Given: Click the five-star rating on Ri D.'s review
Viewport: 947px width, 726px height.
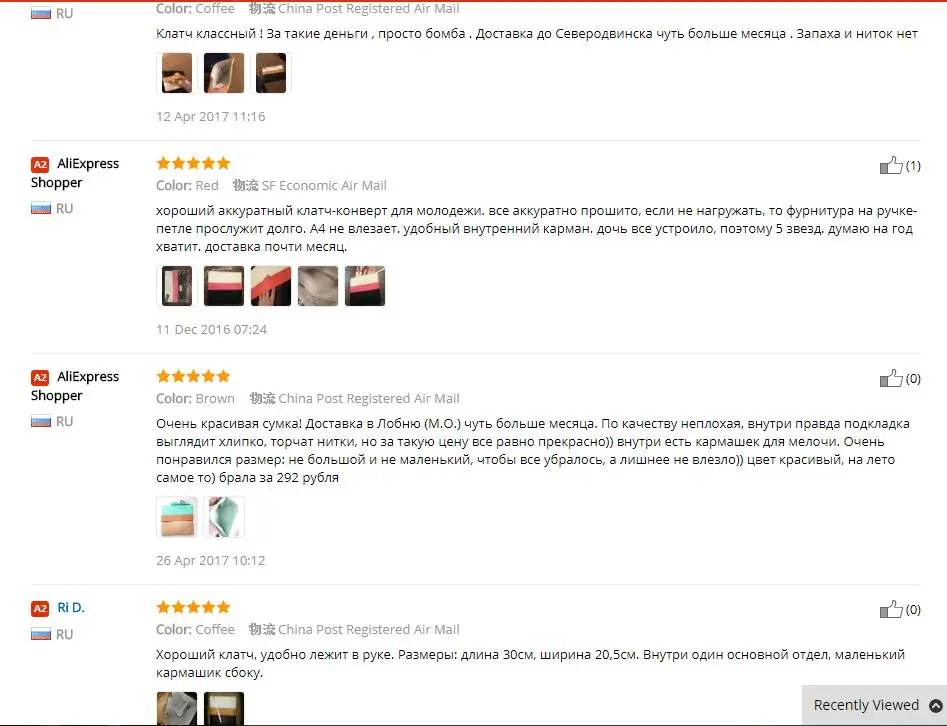Looking at the screenshot, I should pos(193,607).
